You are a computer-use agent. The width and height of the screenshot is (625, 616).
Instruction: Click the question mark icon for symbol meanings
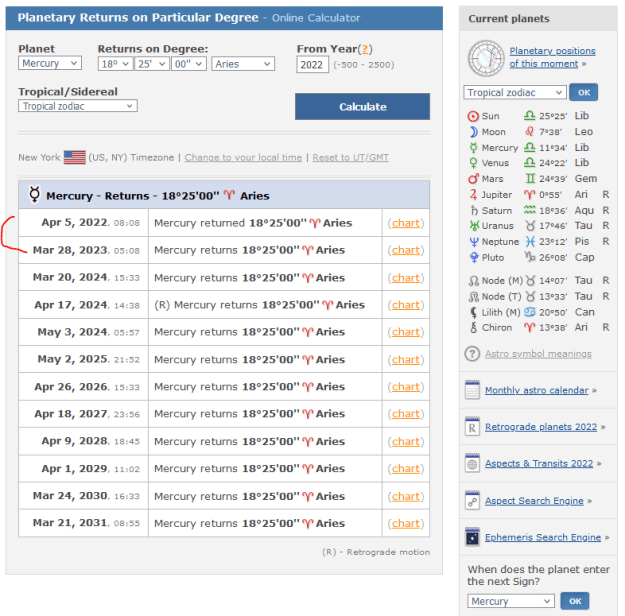[x=472, y=354]
